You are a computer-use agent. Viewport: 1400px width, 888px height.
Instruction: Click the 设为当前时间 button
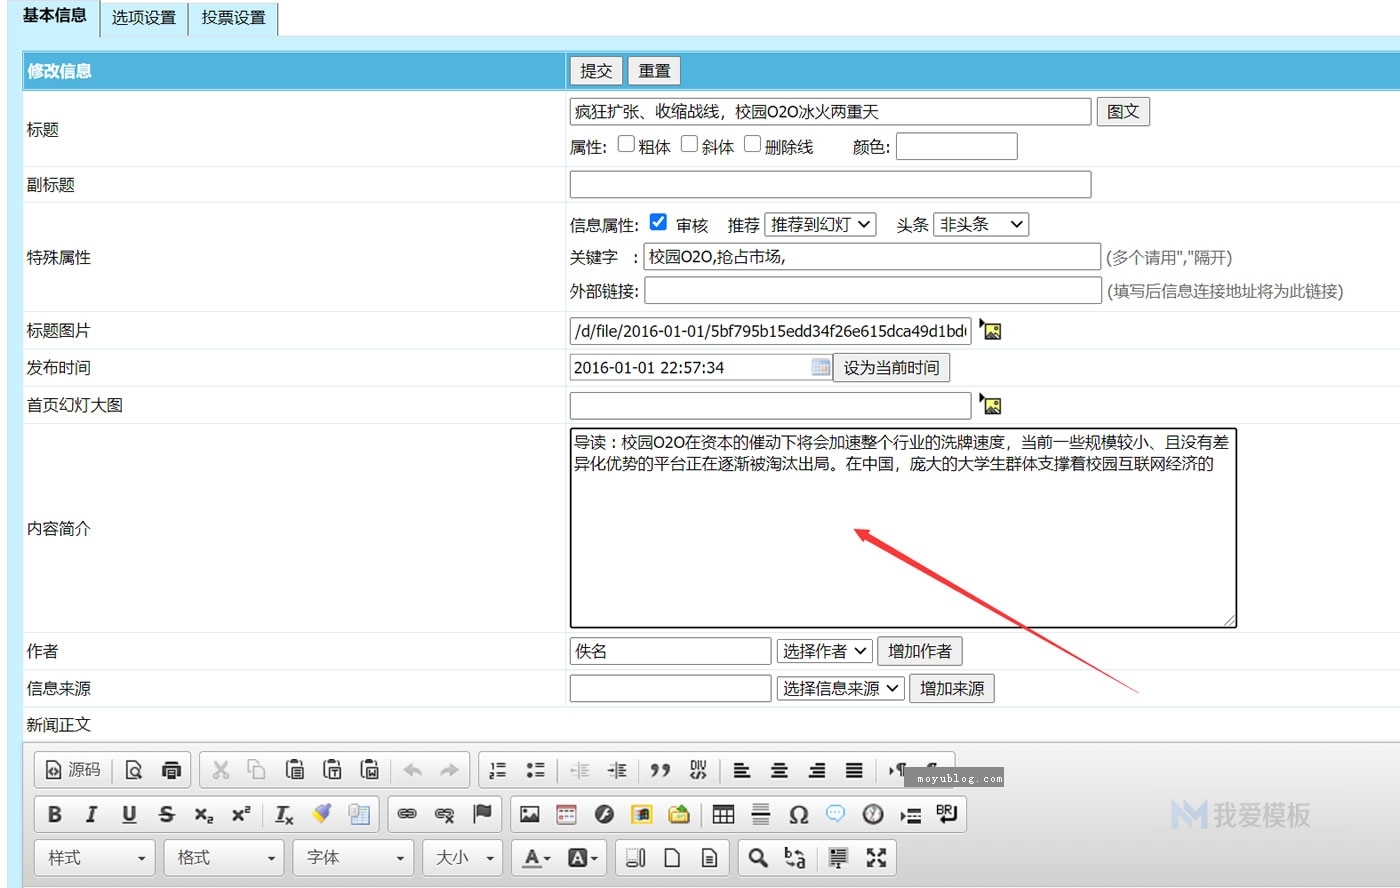pyautogui.click(x=891, y=367)
